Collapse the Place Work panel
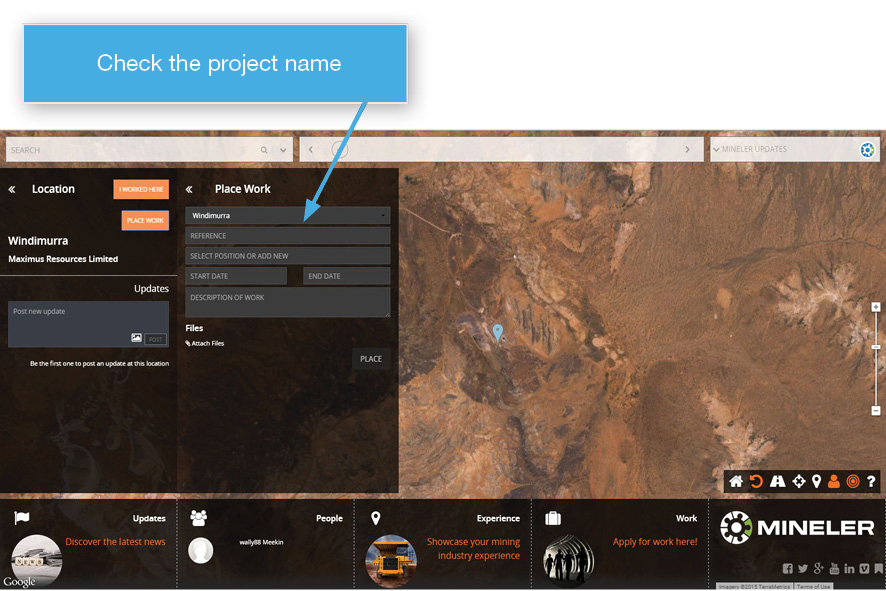Viewport: 886px width, 591px height. (x=190, y=189)
